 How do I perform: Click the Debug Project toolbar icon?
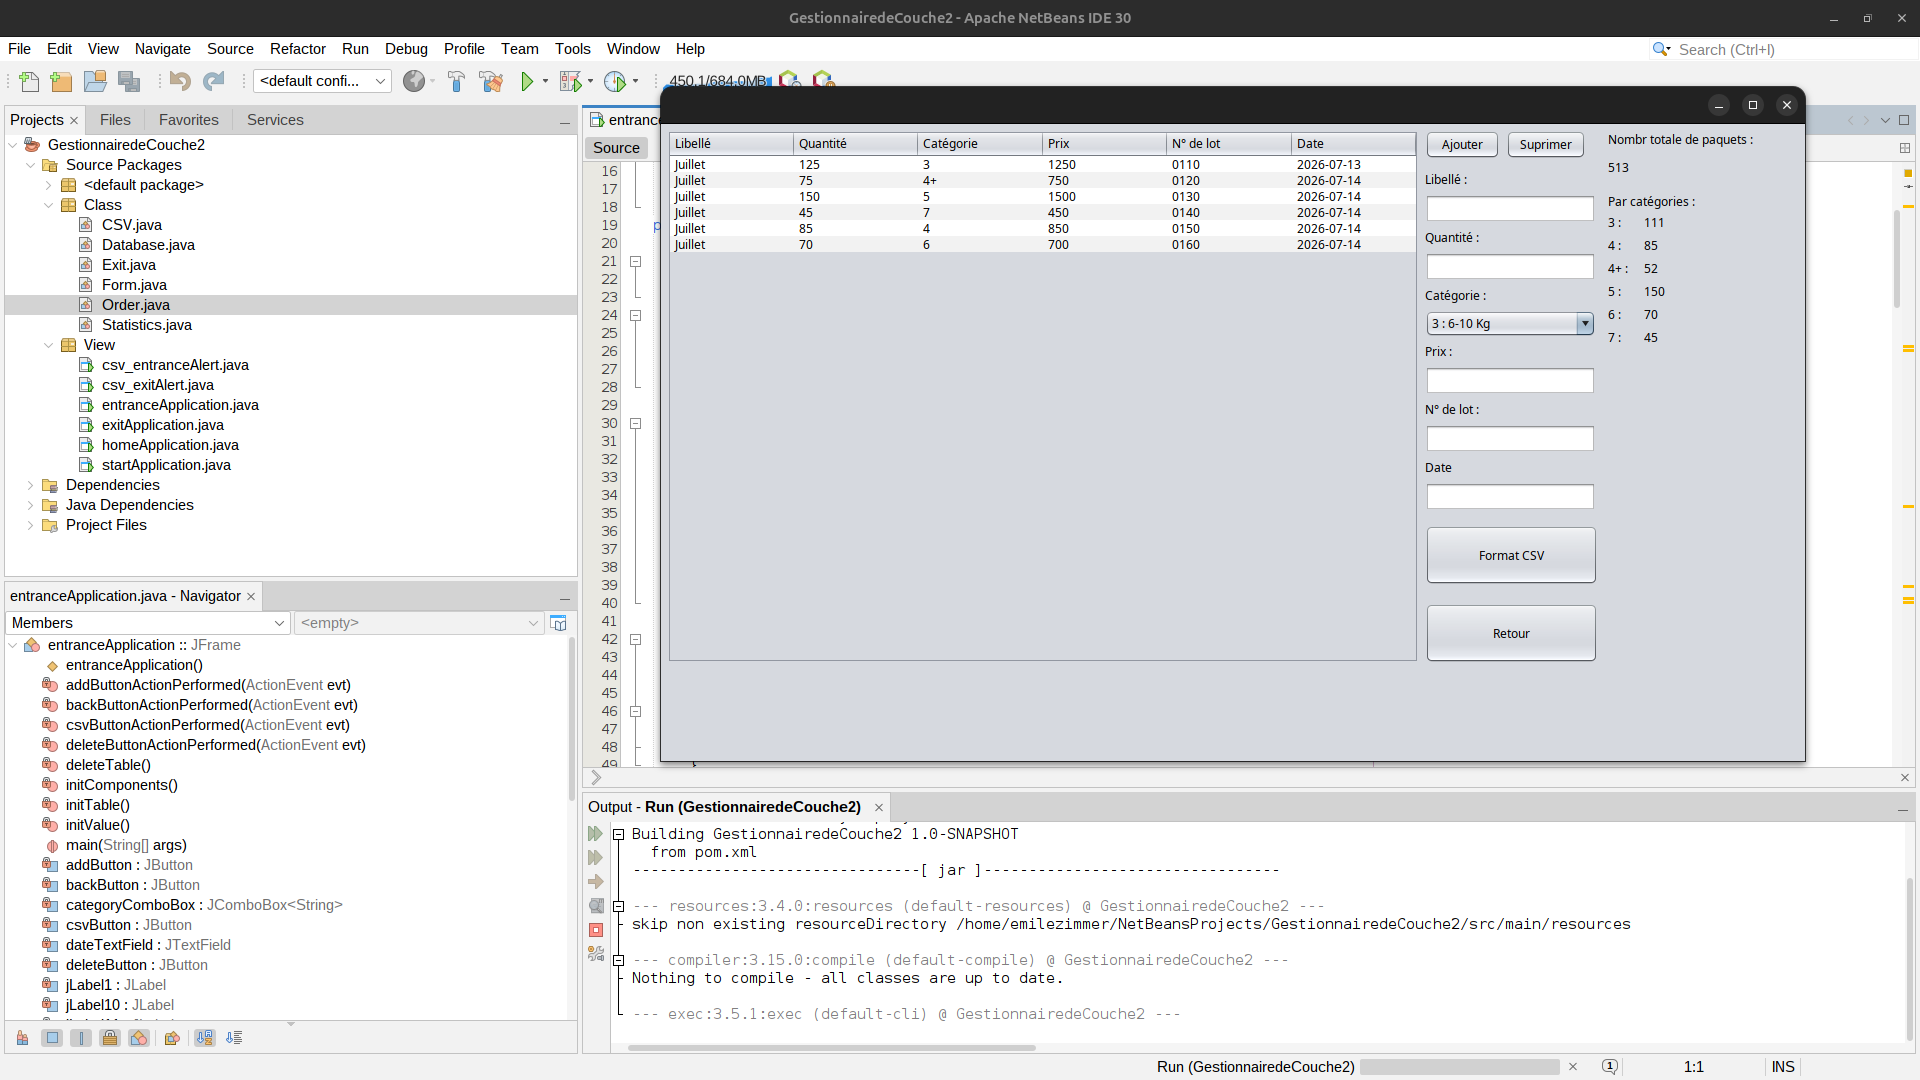click(571, 81)
